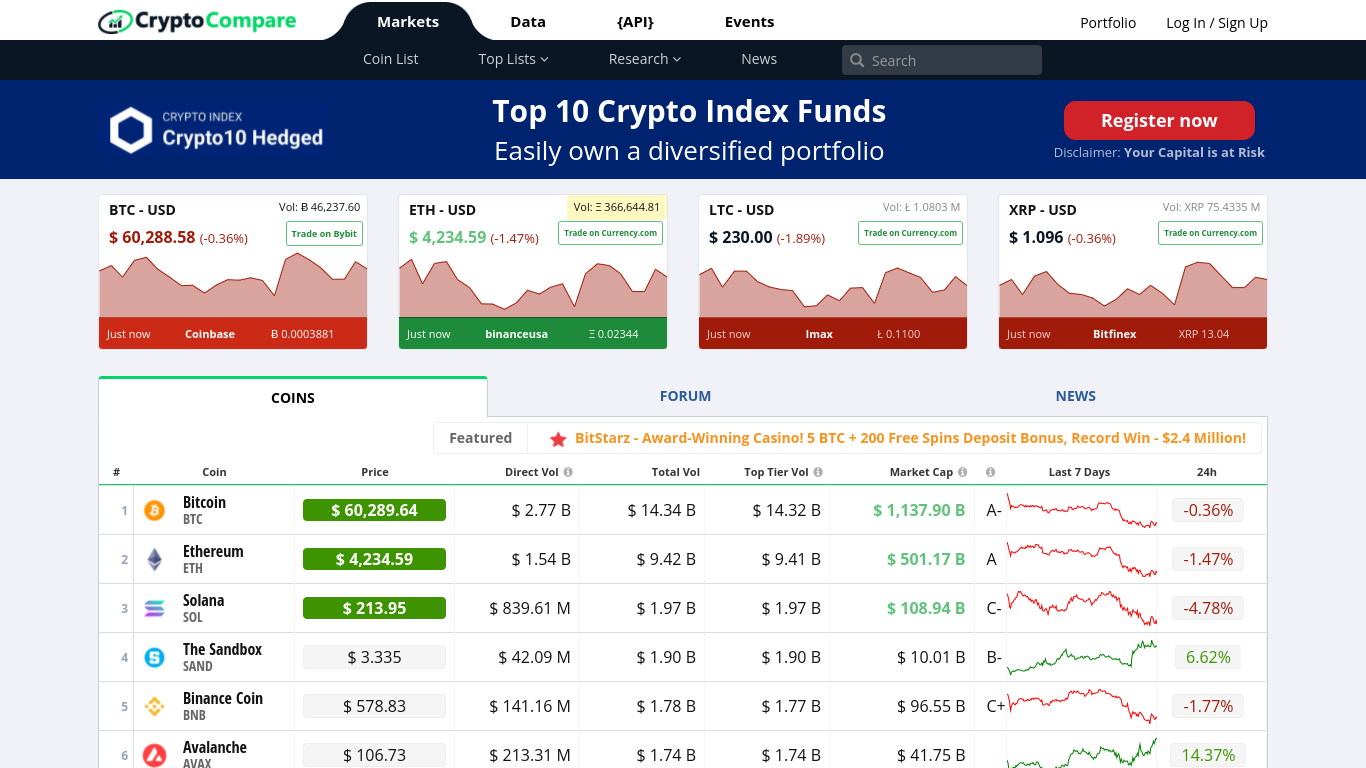Click the CryptoCompare logo
Screen dimensions: 1366x768
pyautogui.click(x=197, y=20)
